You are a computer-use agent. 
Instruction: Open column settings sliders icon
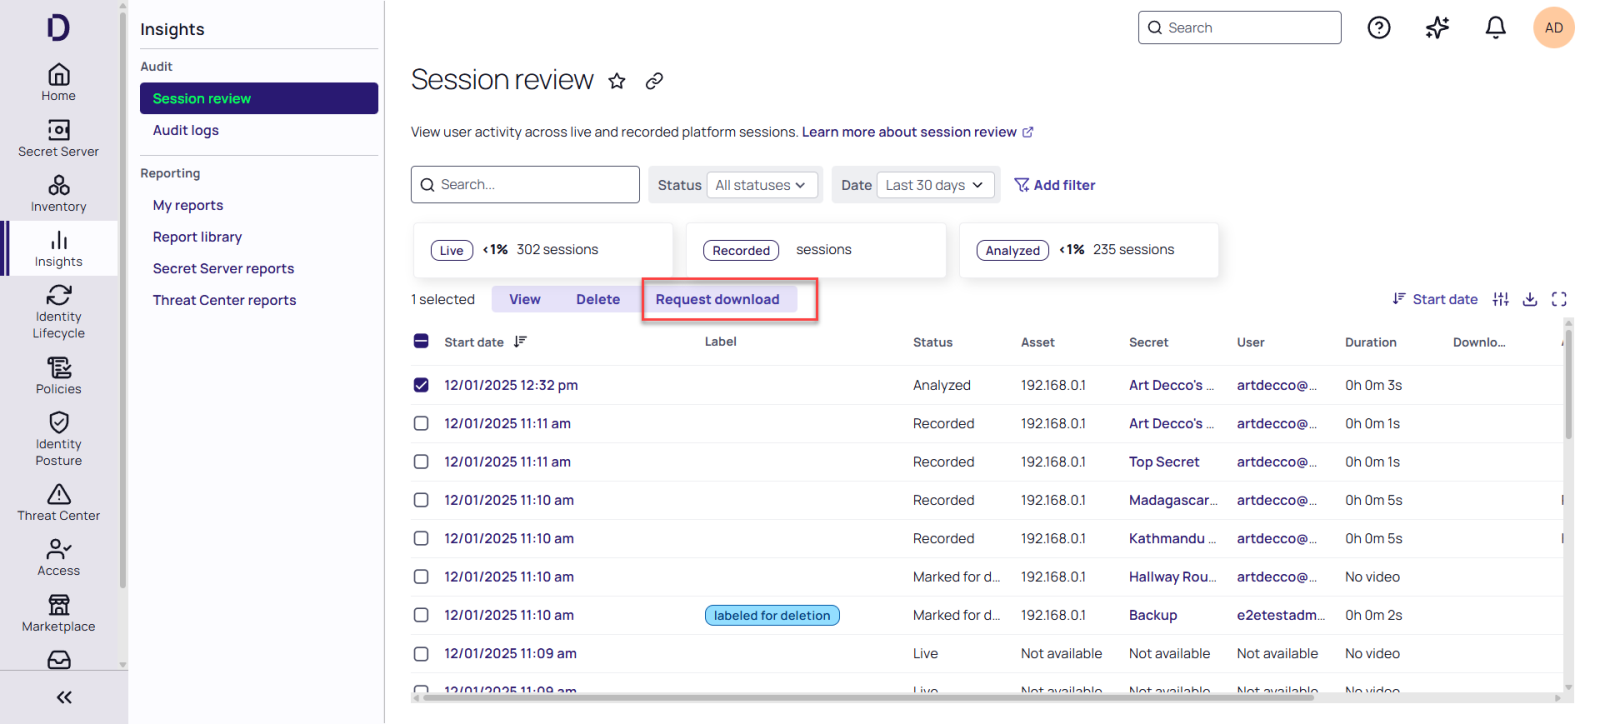1501,299
